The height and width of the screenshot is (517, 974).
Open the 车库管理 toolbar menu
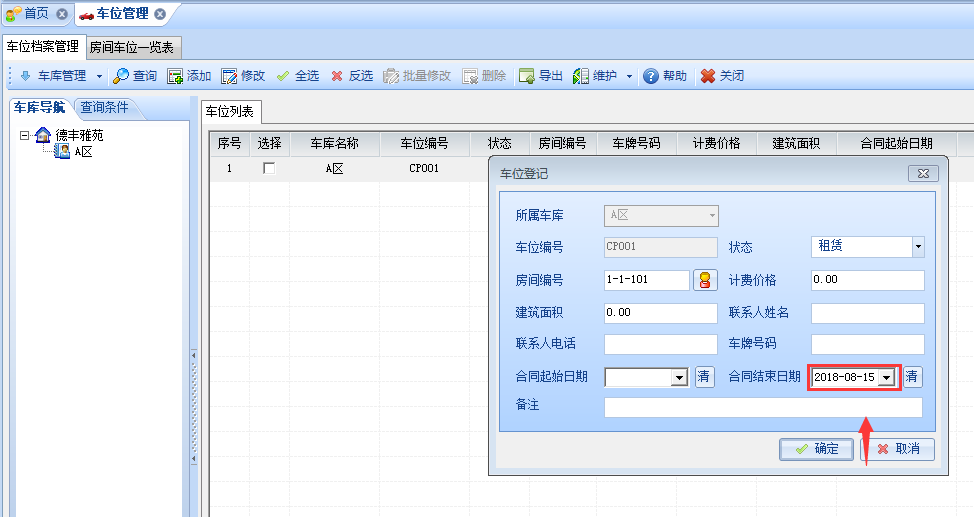click(x=53, y=76)
